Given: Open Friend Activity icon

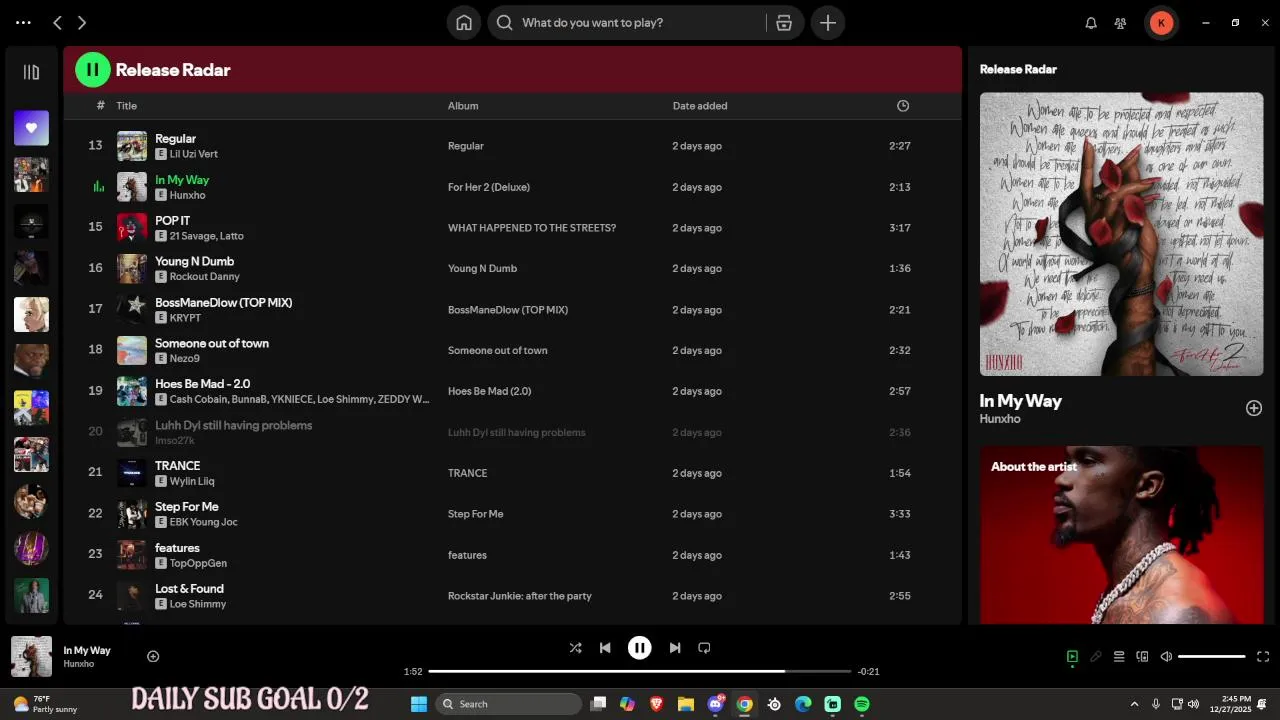Looking at the screenshot, I should [1121, 23].
